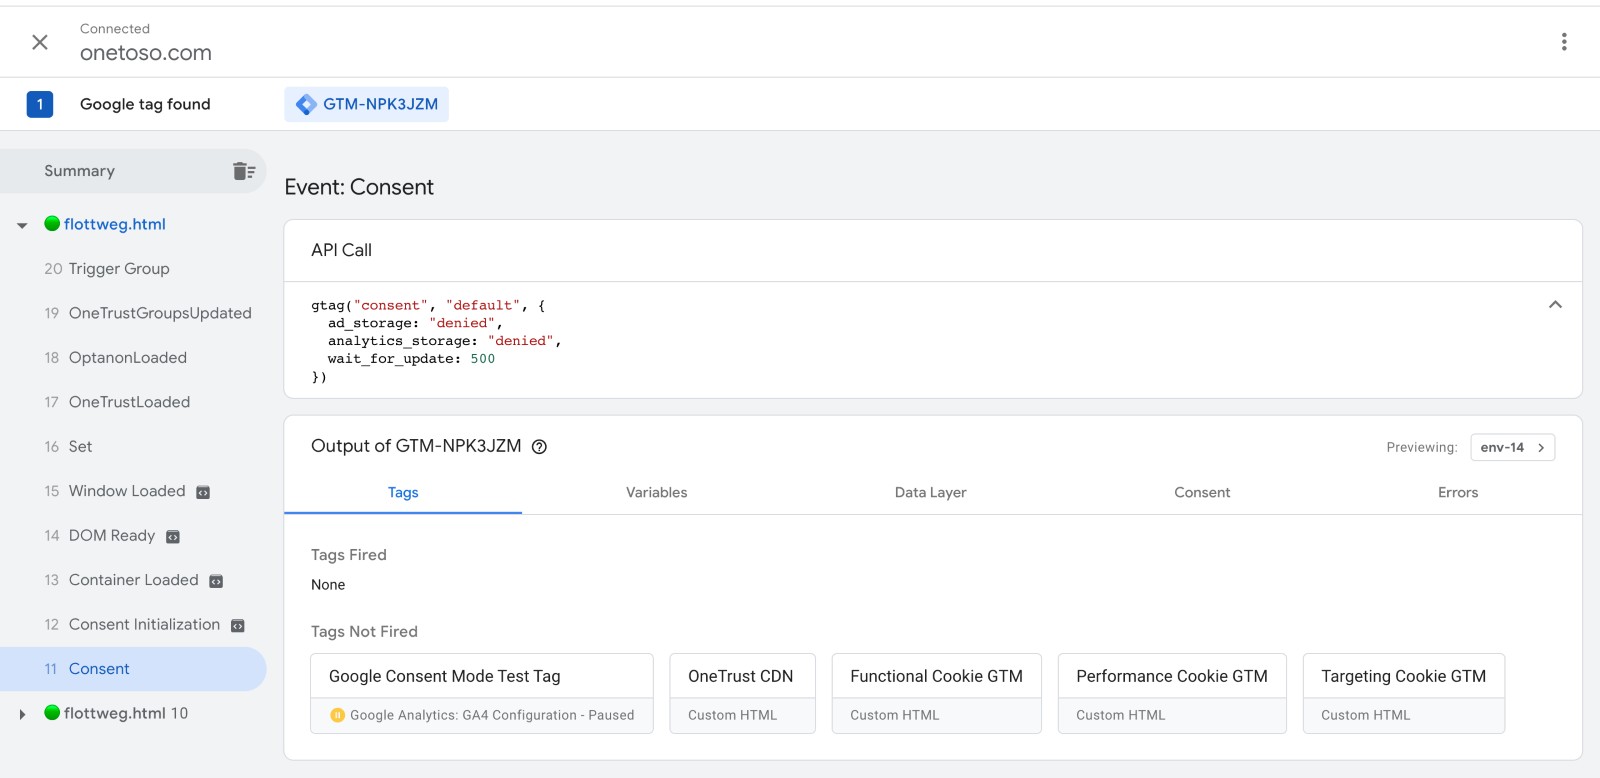The height and width of the screenshot is (778, 1600).
Task: Collapse the API Call code section
Action: (x=1555, y=305)
